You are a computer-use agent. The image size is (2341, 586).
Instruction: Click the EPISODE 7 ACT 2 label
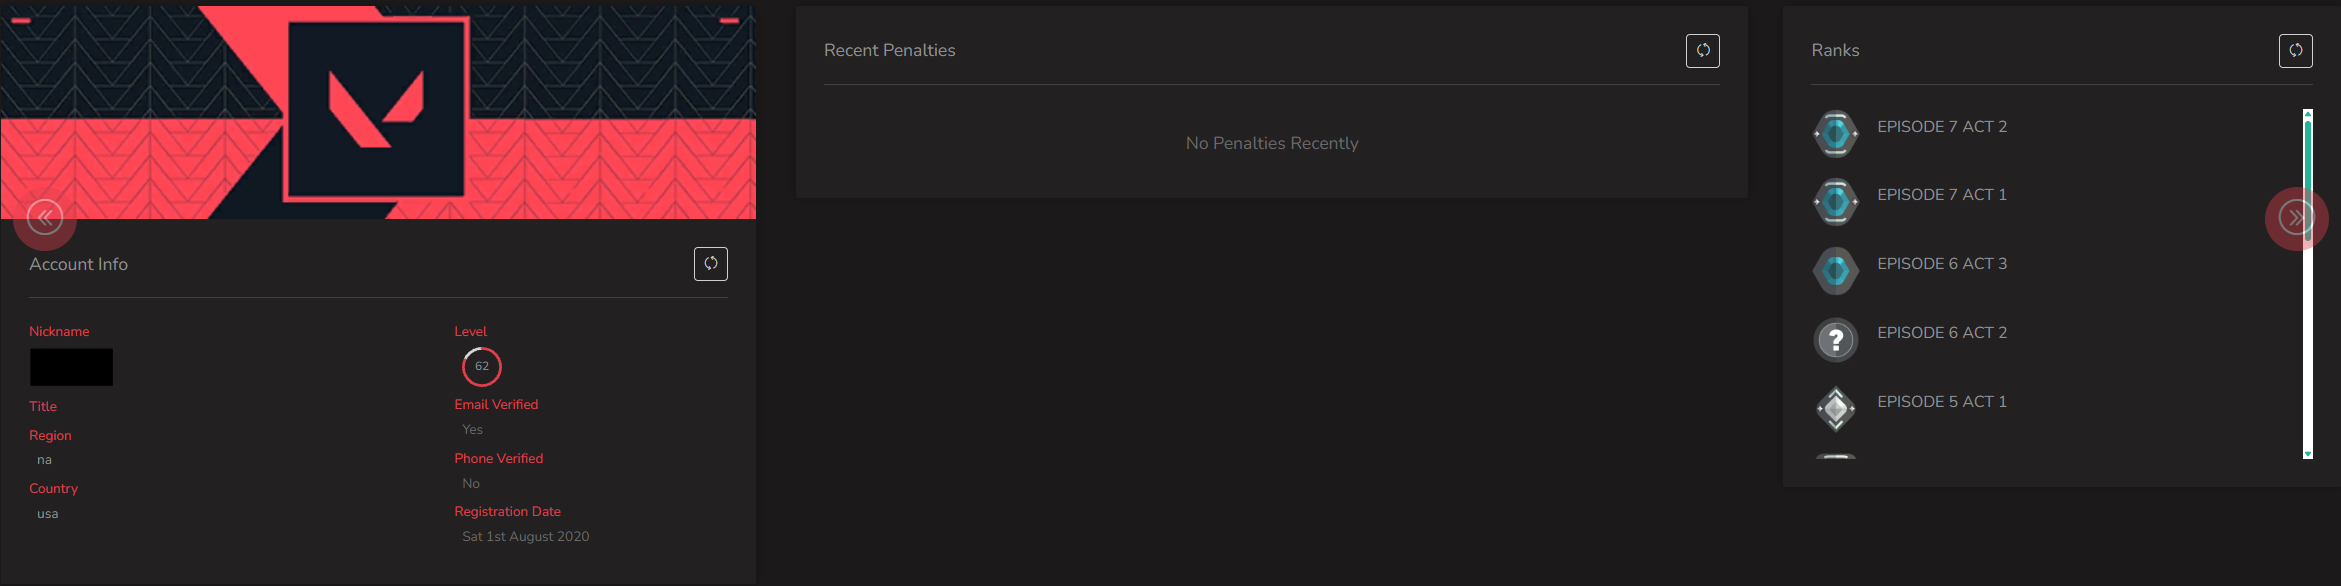1942,127
